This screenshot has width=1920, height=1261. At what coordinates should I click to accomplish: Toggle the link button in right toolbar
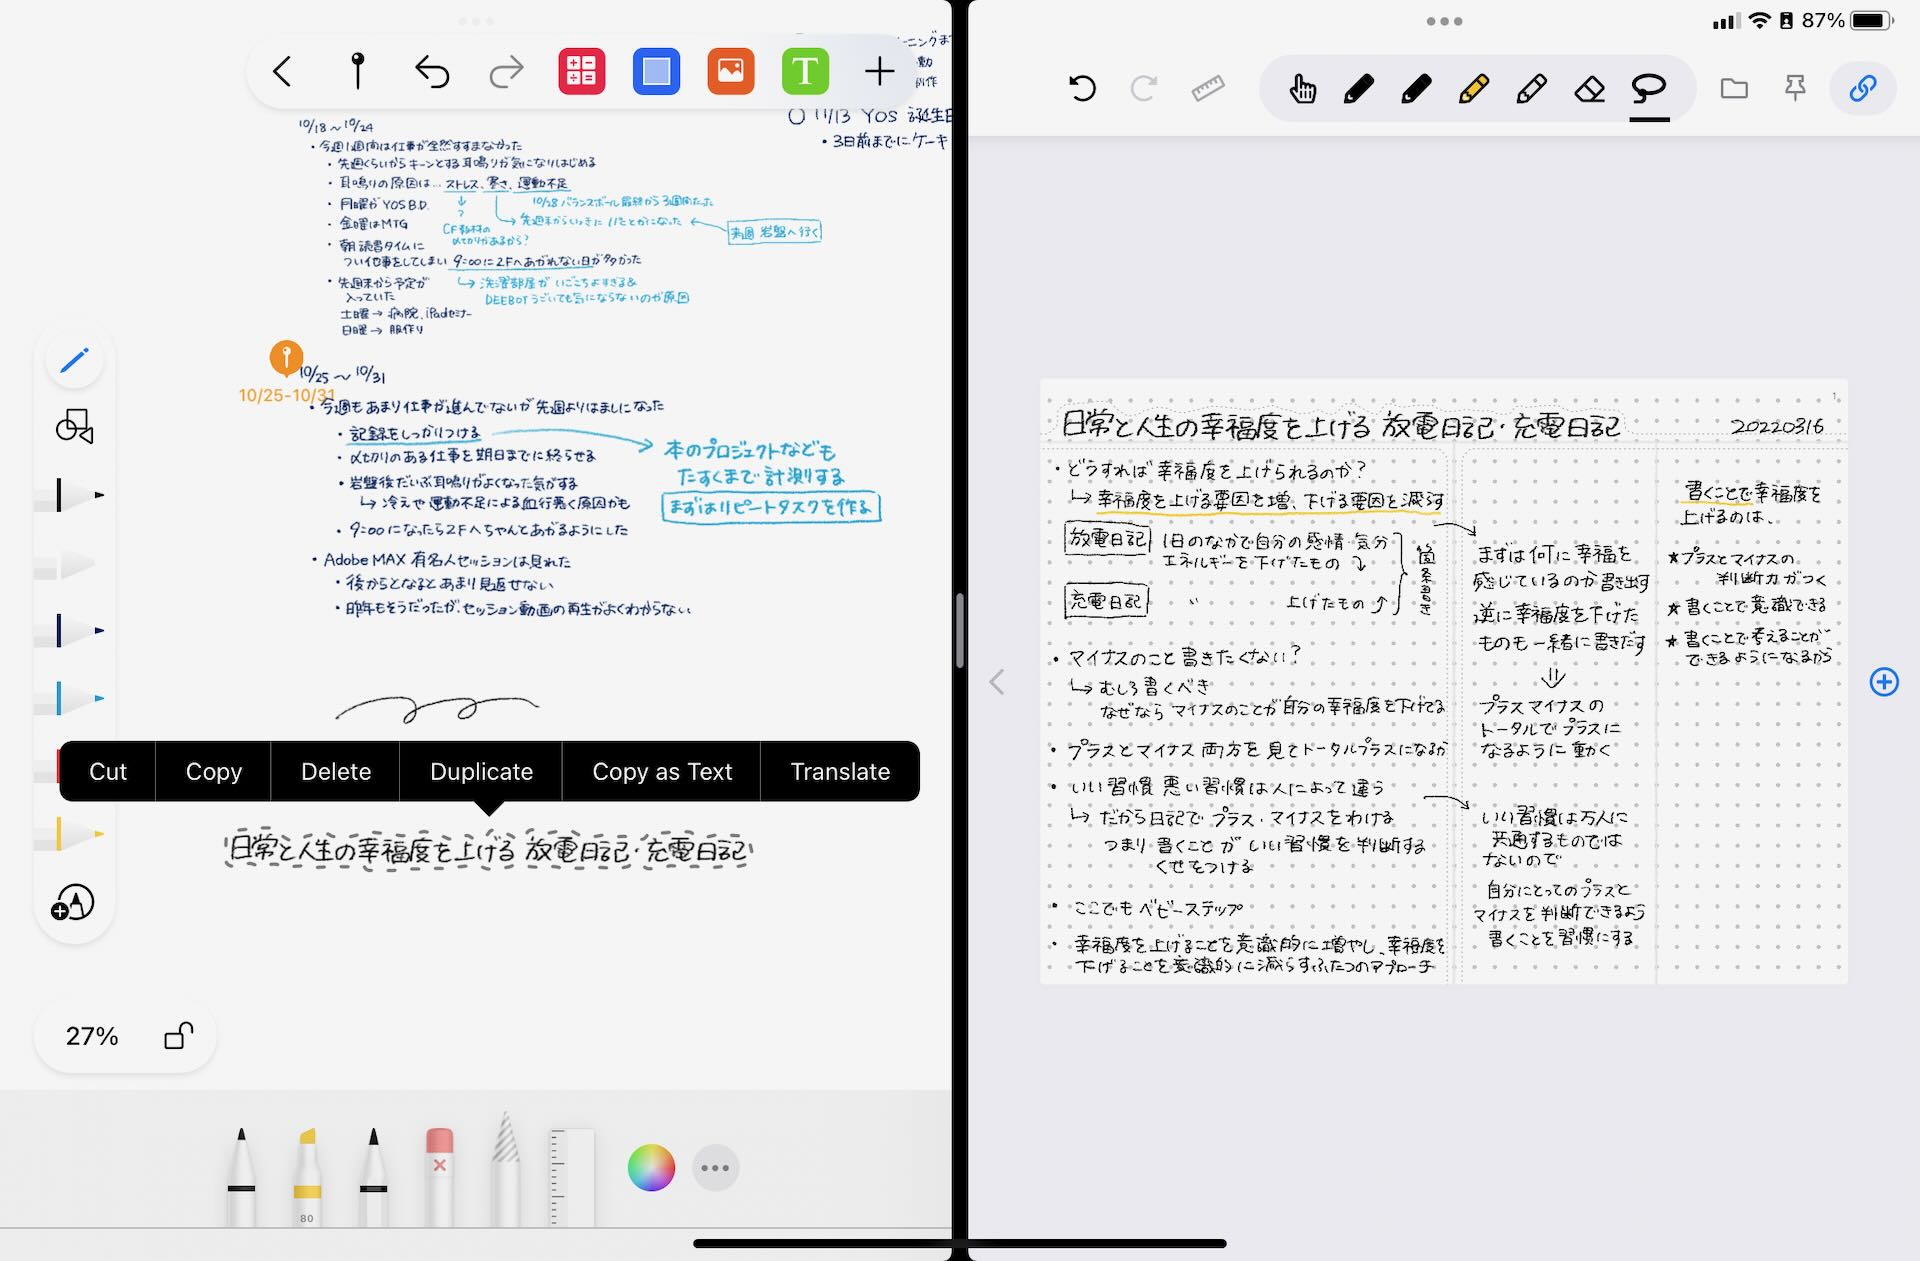1862,89
